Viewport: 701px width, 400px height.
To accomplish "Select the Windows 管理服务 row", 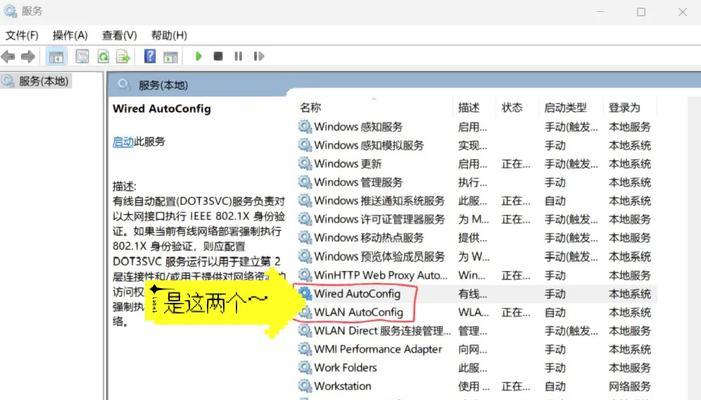I will coord(475,182).
